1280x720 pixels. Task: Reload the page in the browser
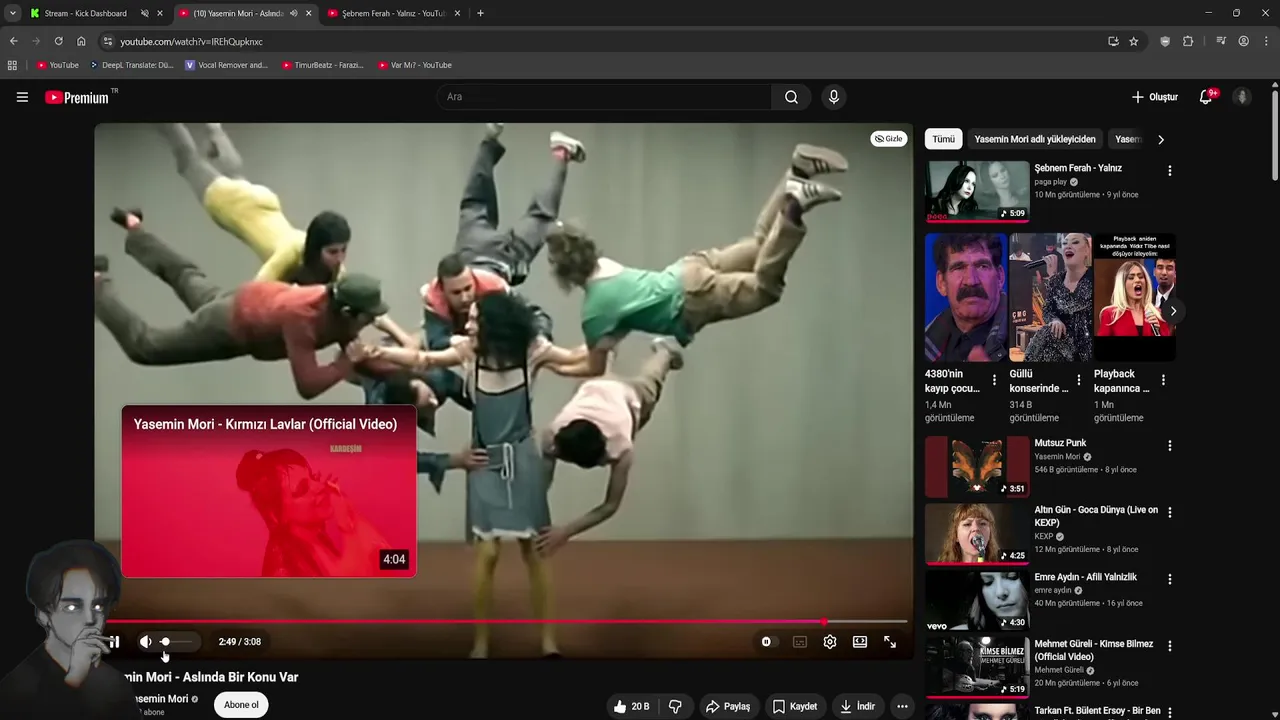58,41
